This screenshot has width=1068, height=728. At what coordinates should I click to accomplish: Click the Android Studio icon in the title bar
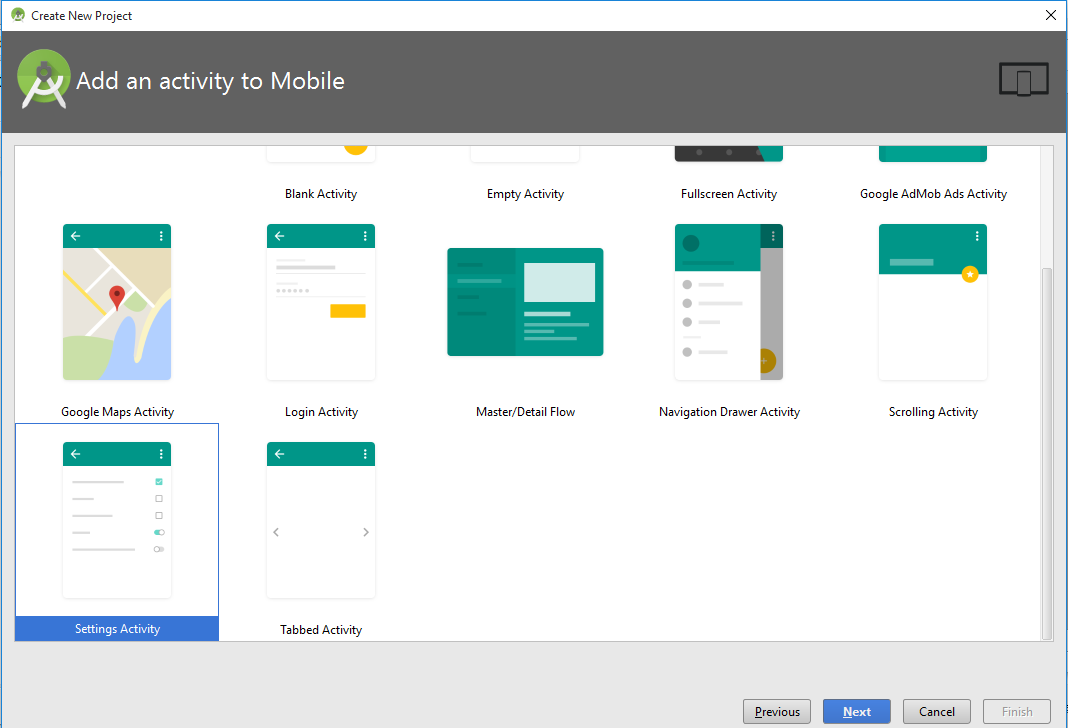pyautogui.click(x=18, y=15)
